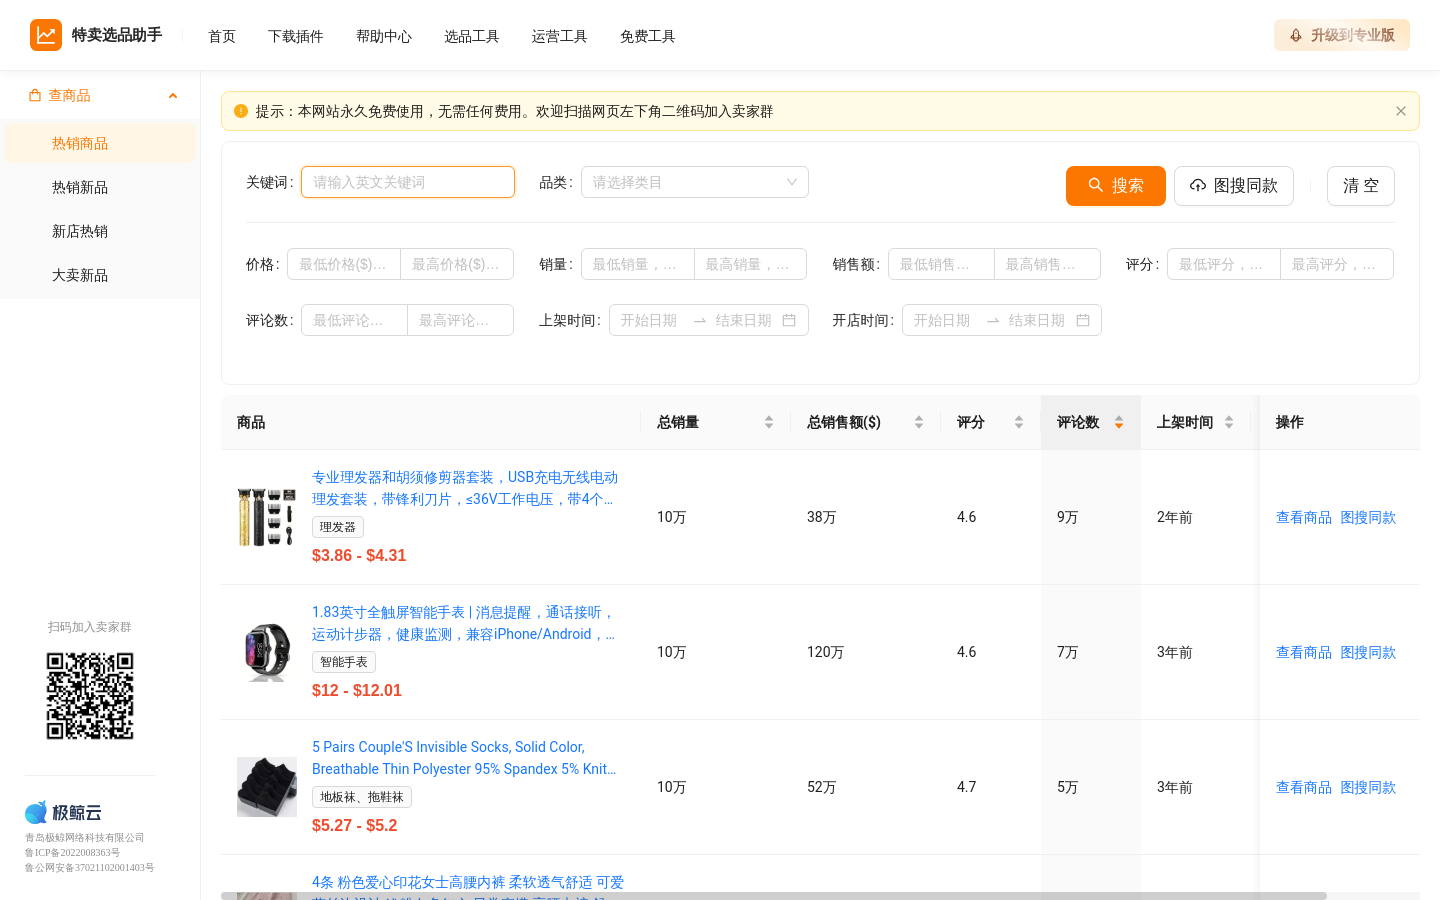This screenshot has width=1440, height=900.
Task: Click 图搜同款 for the invisible socks row
Action: [x=1368, y=787]
